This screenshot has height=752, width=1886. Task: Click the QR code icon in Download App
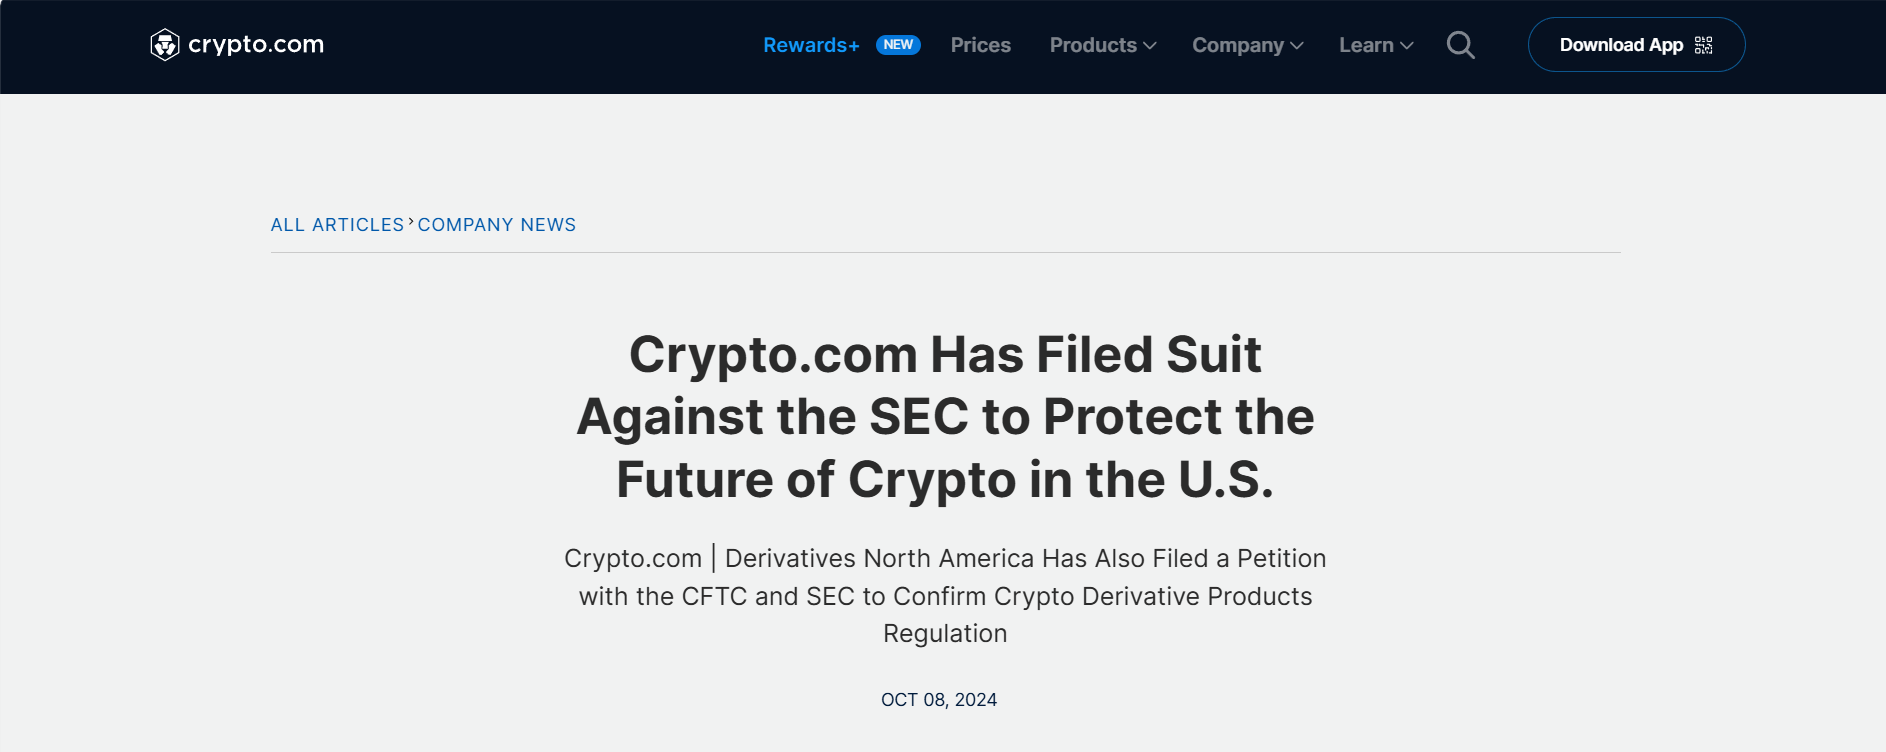pos(1704,45)
